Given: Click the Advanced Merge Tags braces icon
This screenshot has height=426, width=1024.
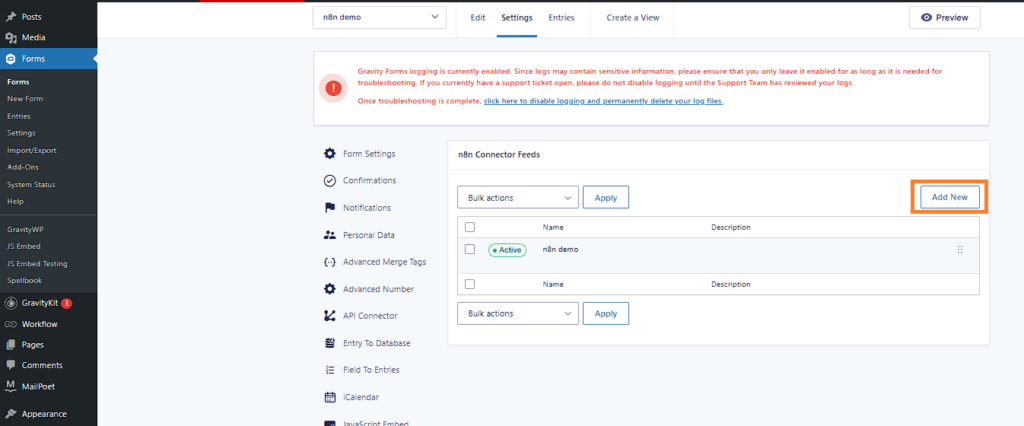Looking at the screenshot, I should [330, 262].
